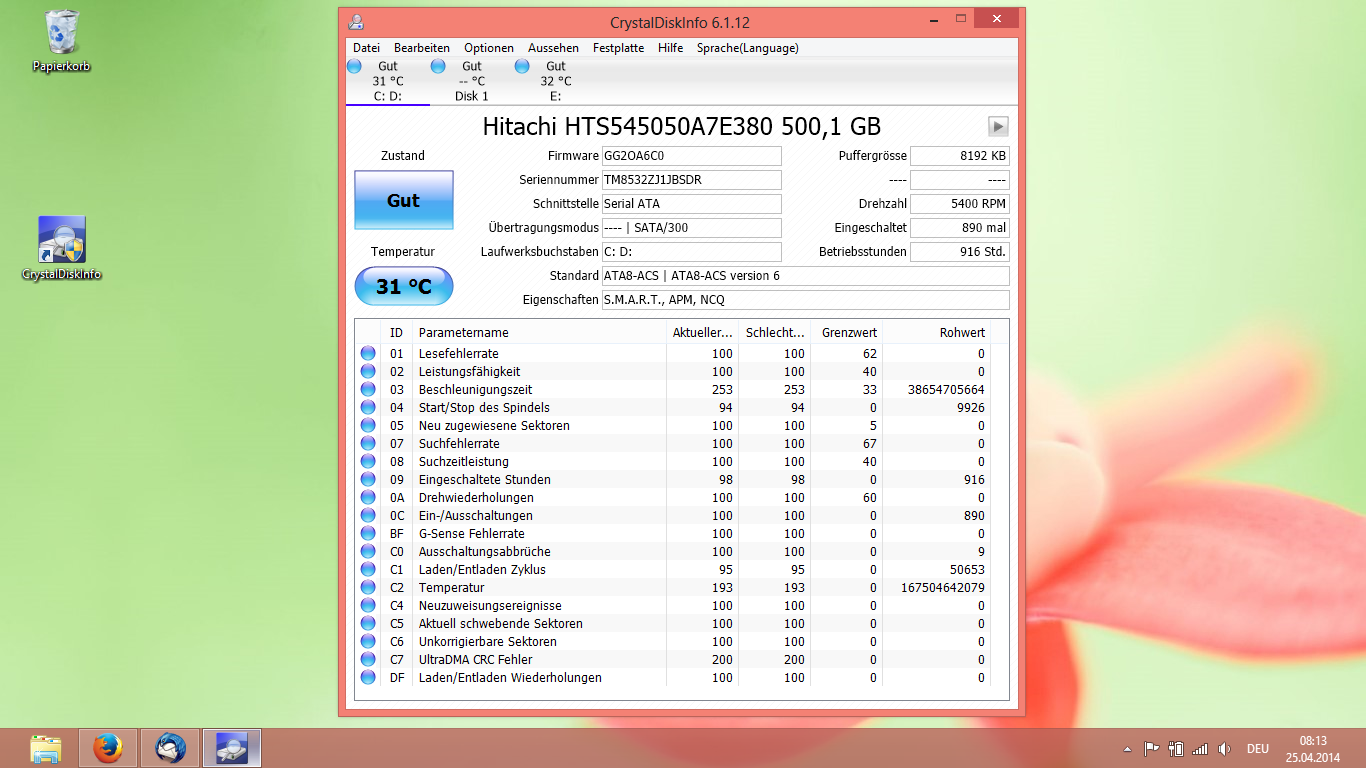The height and width of the screenshot is (768, 1366).
Task: Click the Rohwert column header
Action: tap(937, 332)
